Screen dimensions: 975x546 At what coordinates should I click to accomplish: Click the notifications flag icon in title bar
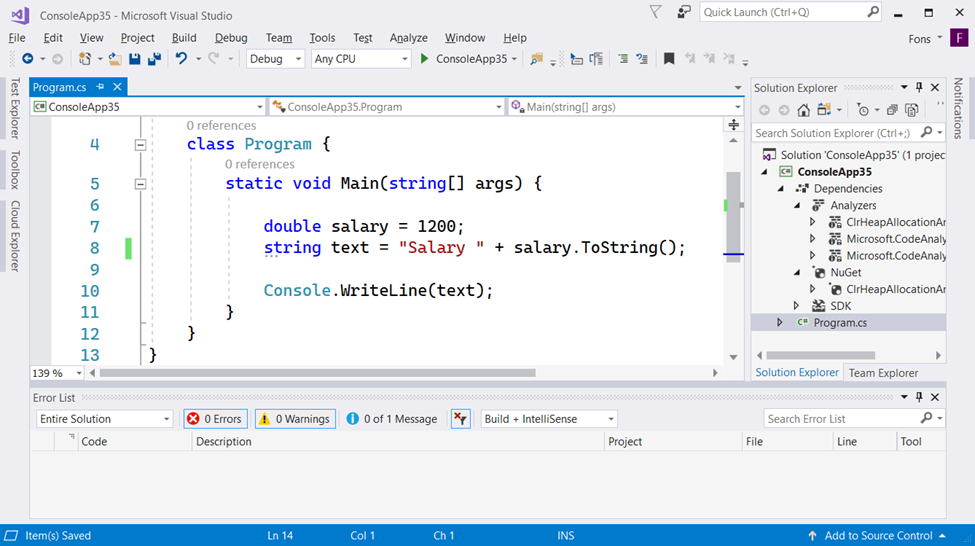(655, 12)
